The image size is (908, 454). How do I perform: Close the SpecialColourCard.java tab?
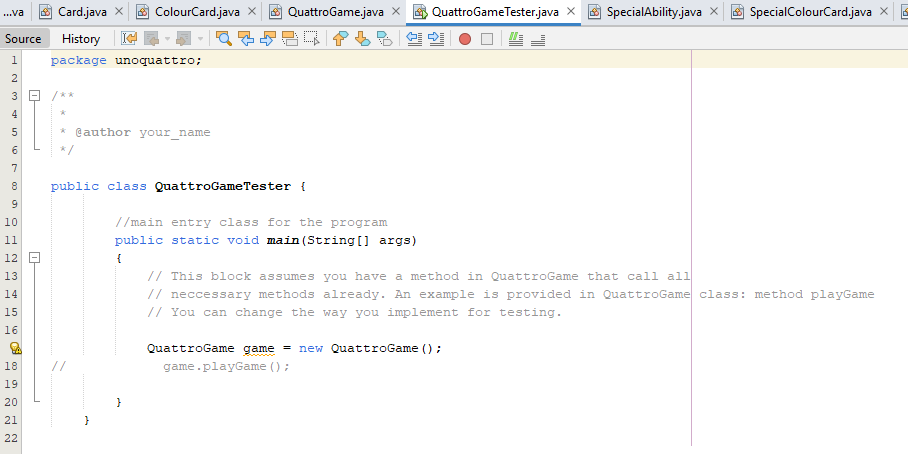coord(883,11)
